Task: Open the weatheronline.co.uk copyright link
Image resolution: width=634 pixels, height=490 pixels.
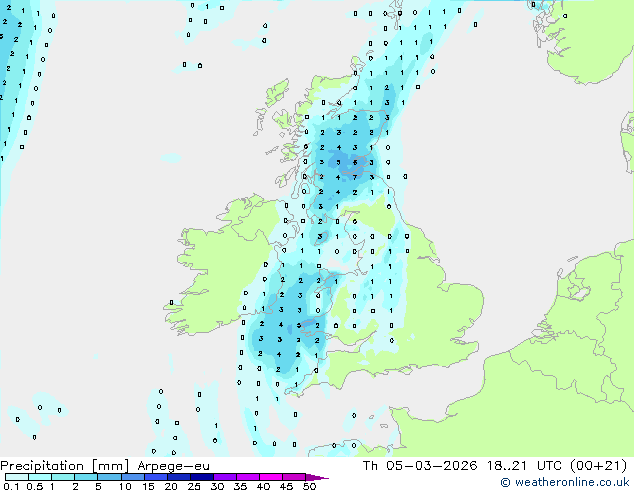Action: [x=565, y=482]
